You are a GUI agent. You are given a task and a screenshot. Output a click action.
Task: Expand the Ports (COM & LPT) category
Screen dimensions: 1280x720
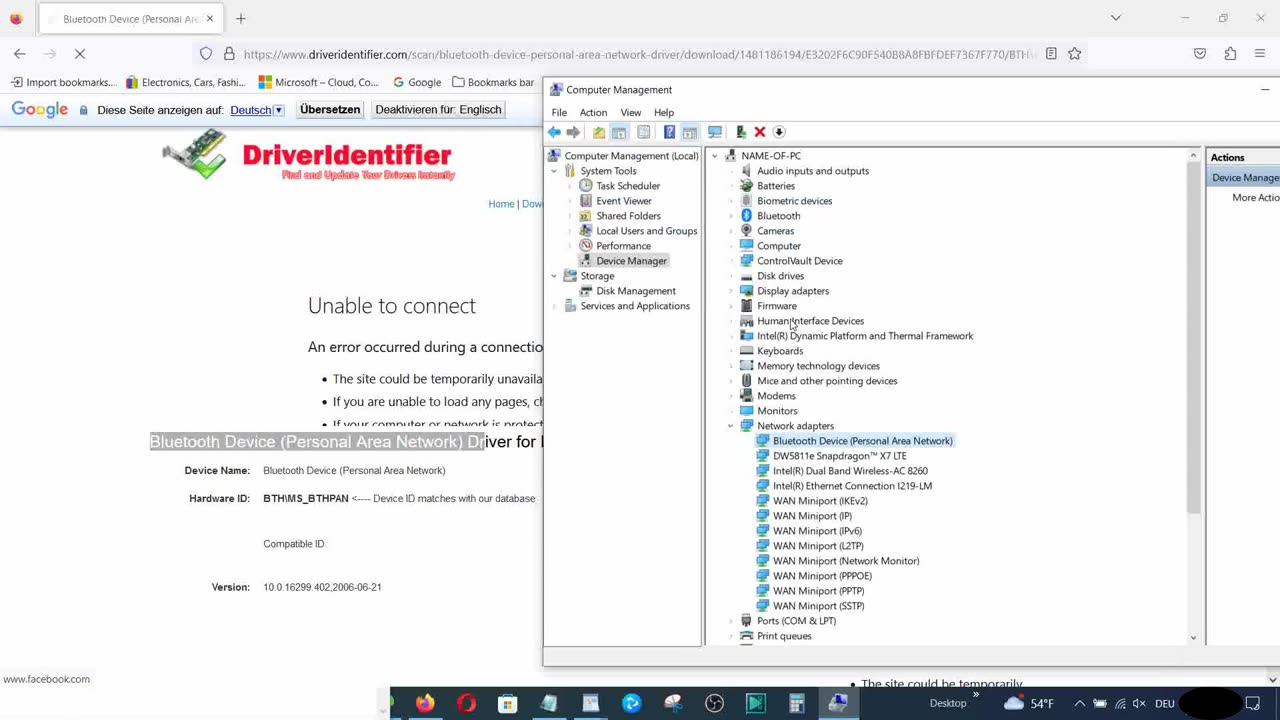pyautogui.click(x=731, y=621)
